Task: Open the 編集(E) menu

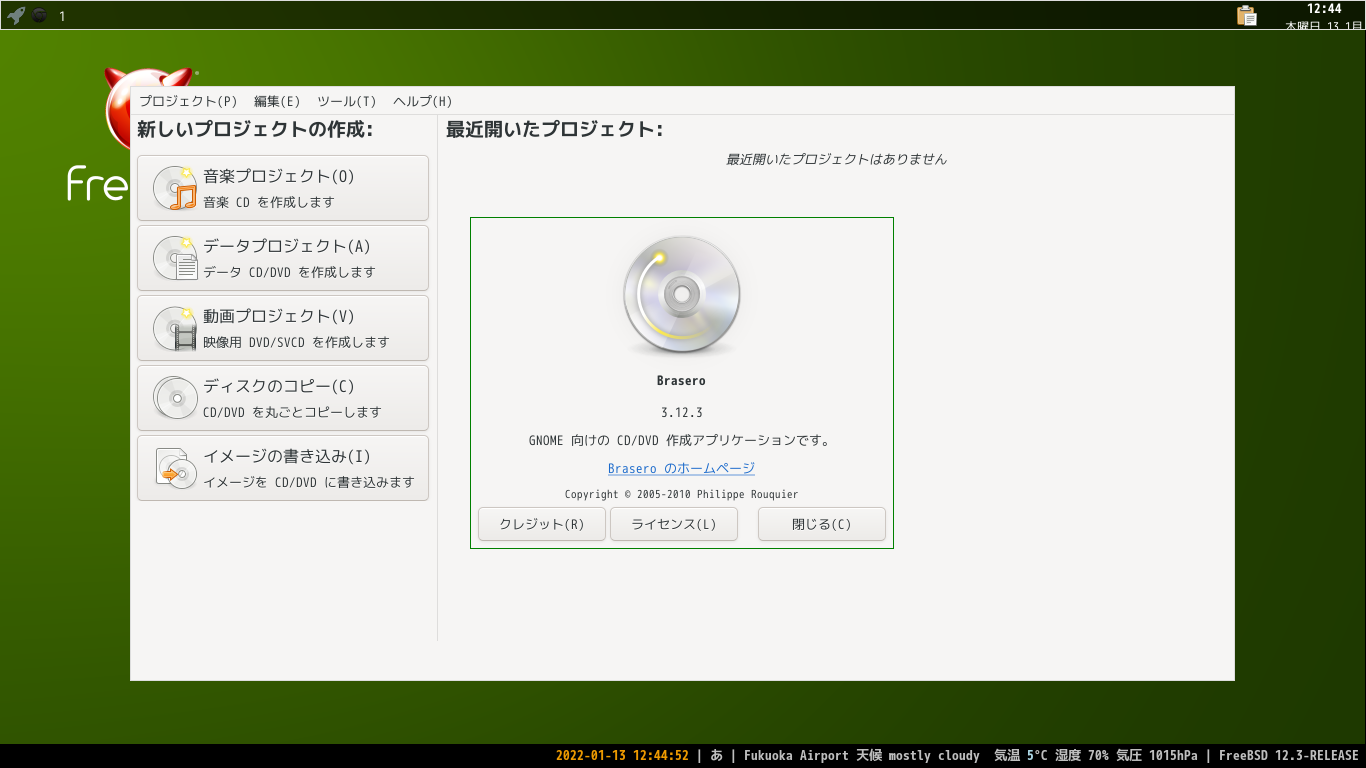Action: (x=277, y=101)
